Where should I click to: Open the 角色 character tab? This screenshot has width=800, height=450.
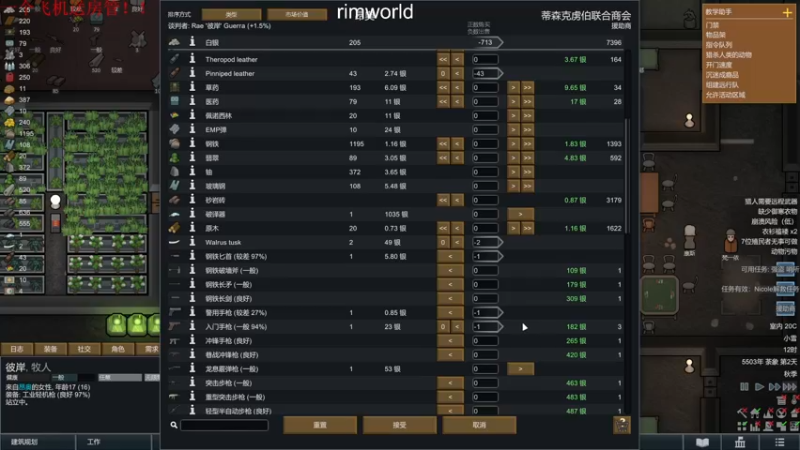click(118, 349)
